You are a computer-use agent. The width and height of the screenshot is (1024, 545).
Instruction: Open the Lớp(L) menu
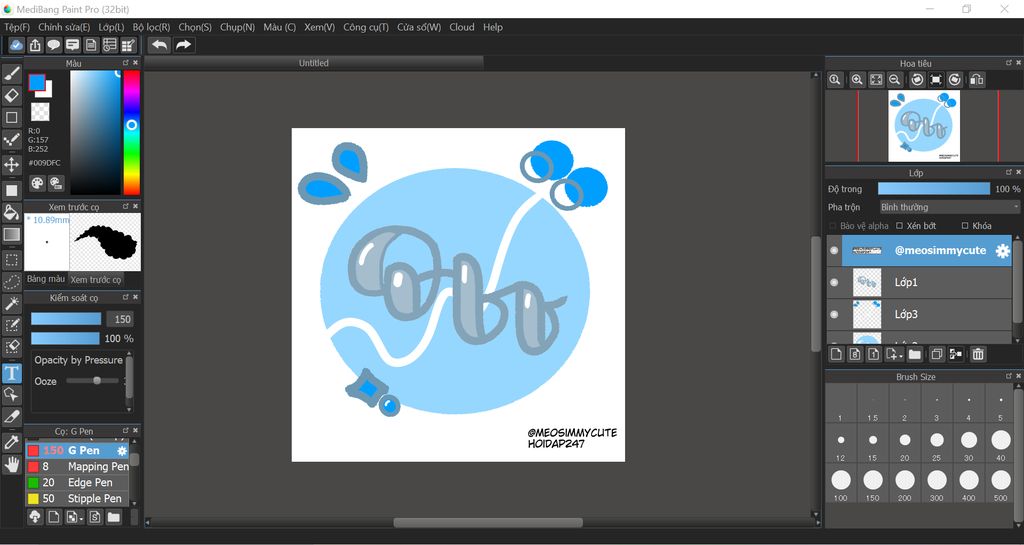111,27
